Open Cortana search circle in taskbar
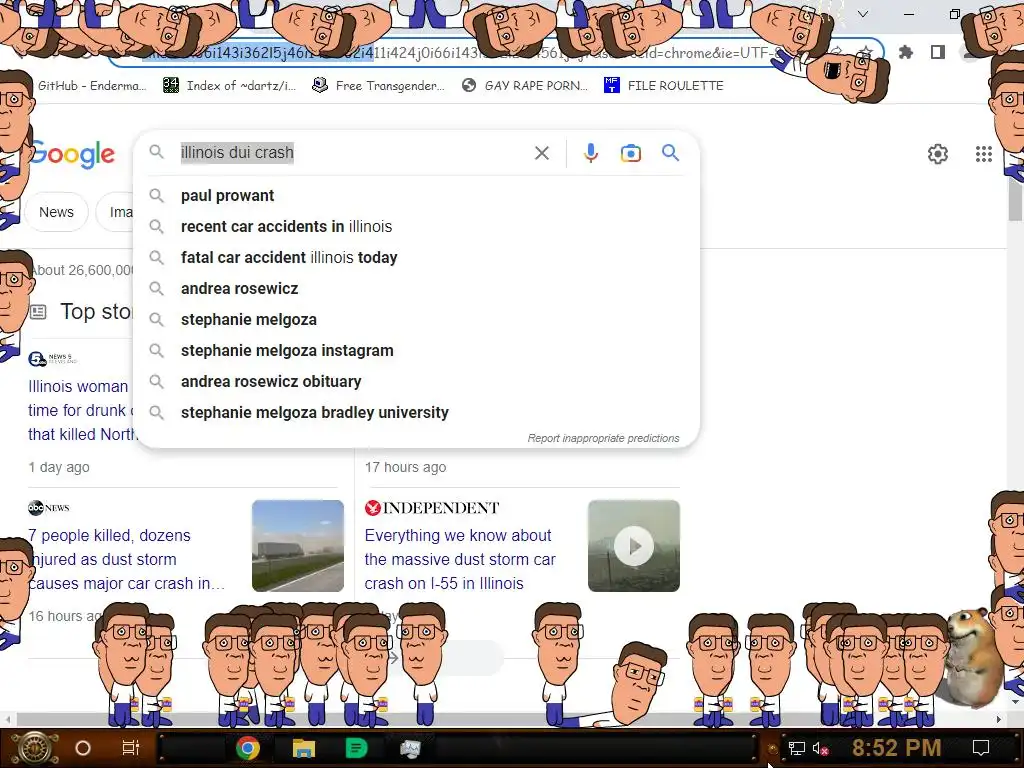Screen dimensions: 1024x768 point(83,748)
